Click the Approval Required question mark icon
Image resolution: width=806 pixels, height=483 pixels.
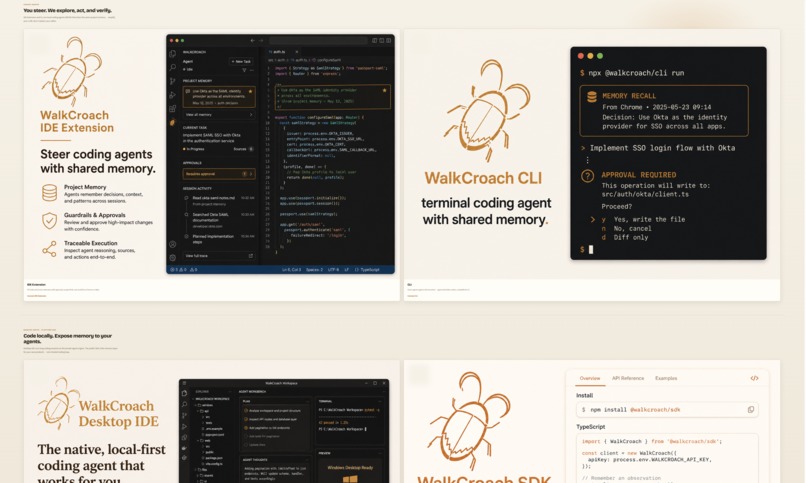[x=587, y=176]
